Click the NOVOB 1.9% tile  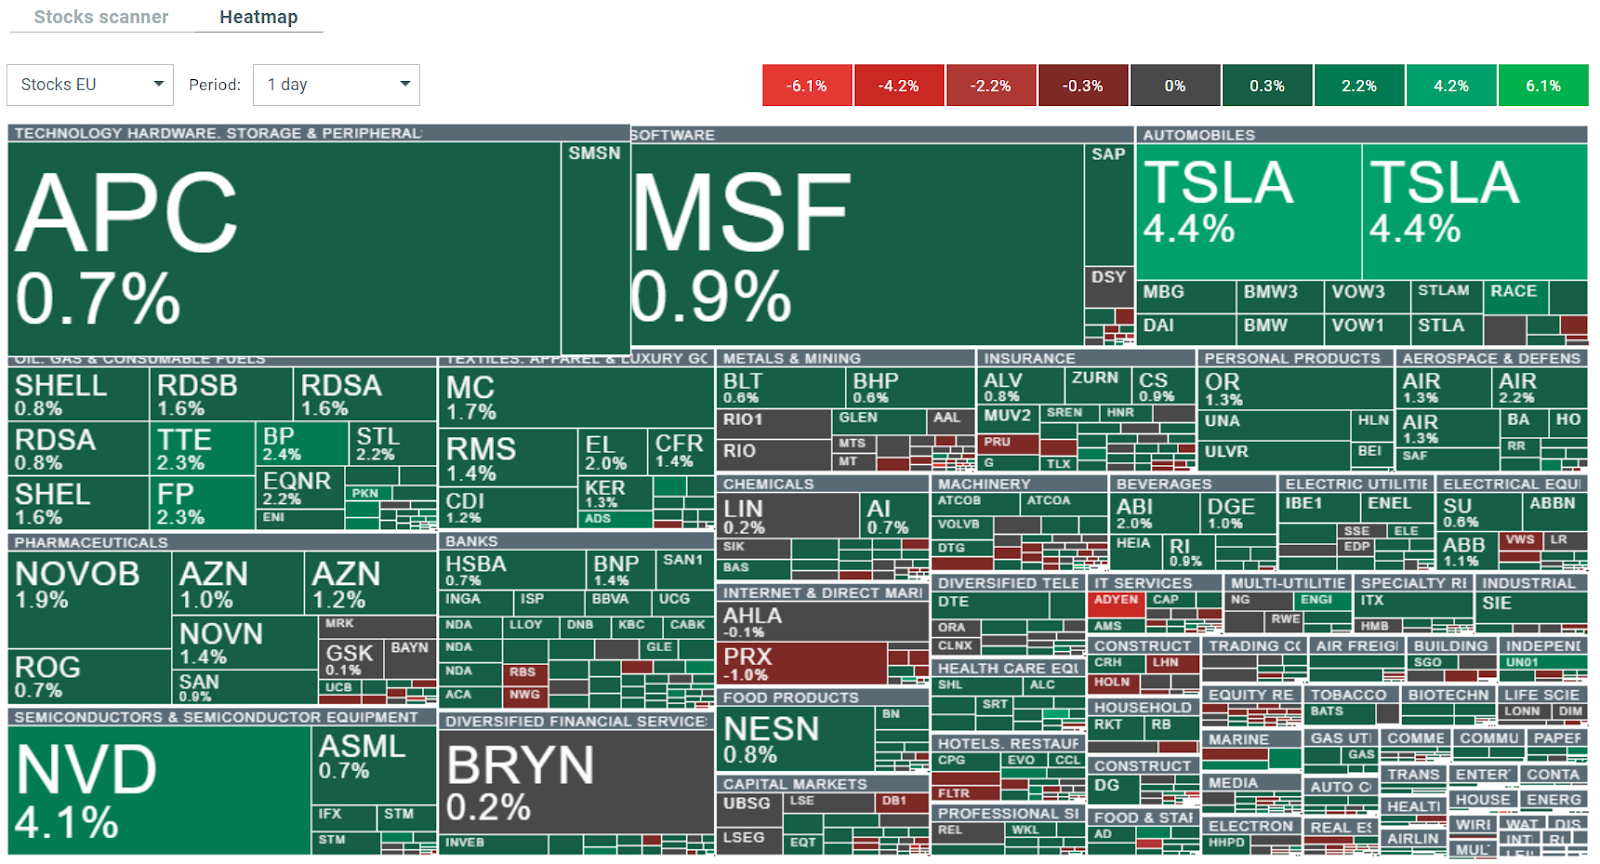(x=89, y=599)
